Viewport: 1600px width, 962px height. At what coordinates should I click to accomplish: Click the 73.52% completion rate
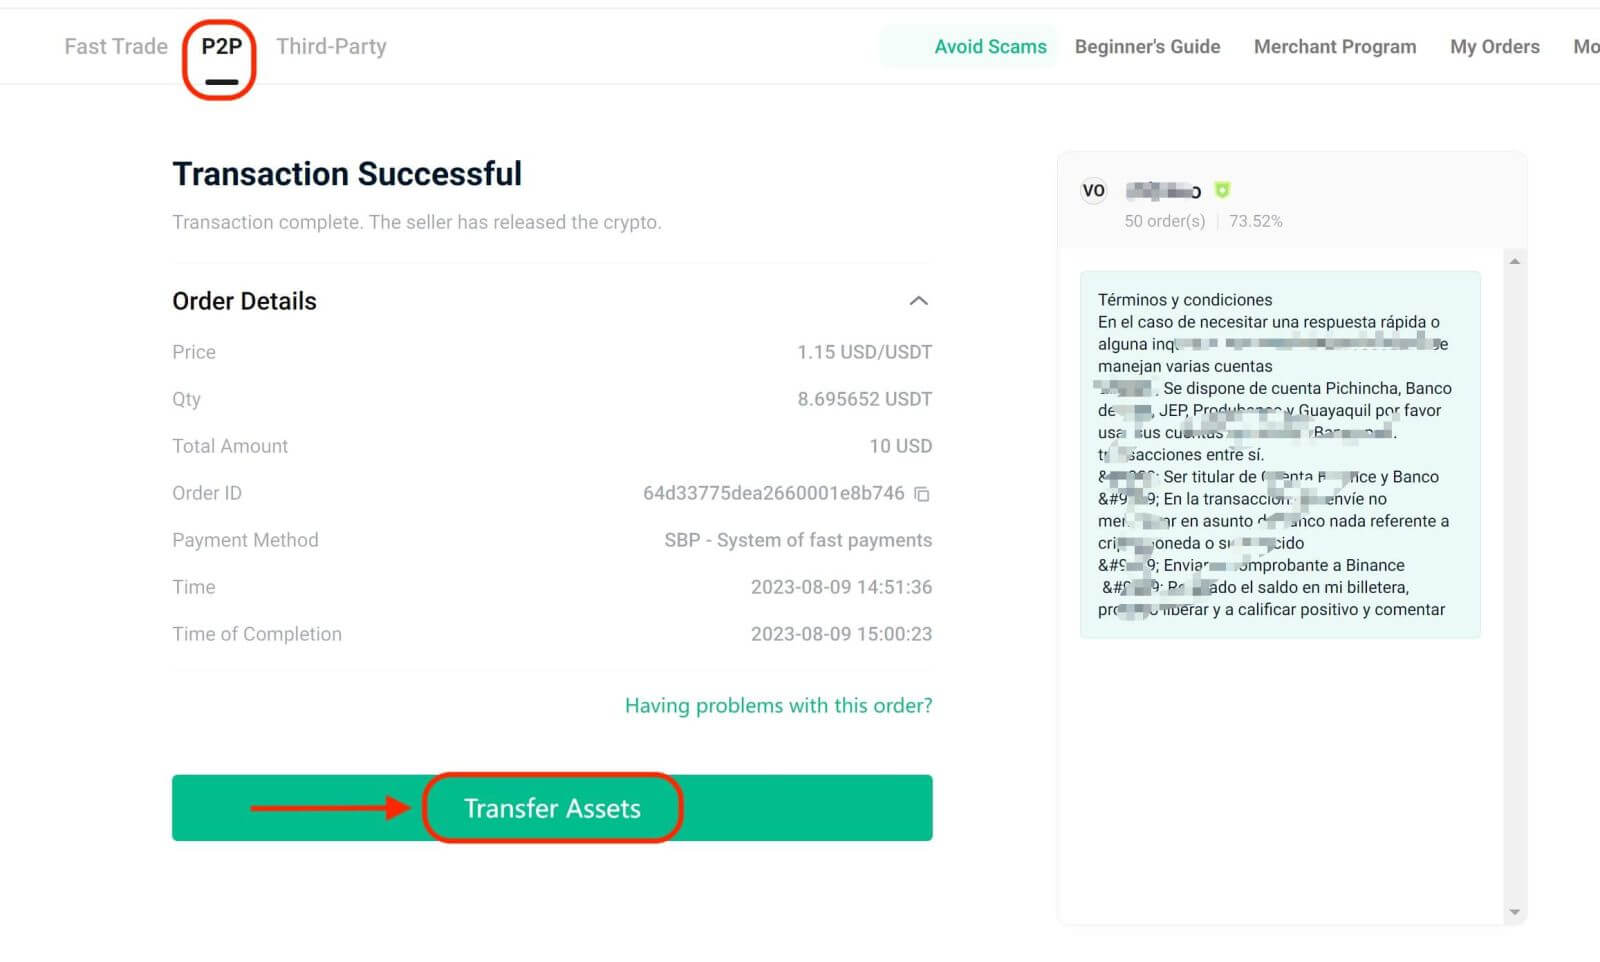tap(1256, 221)
